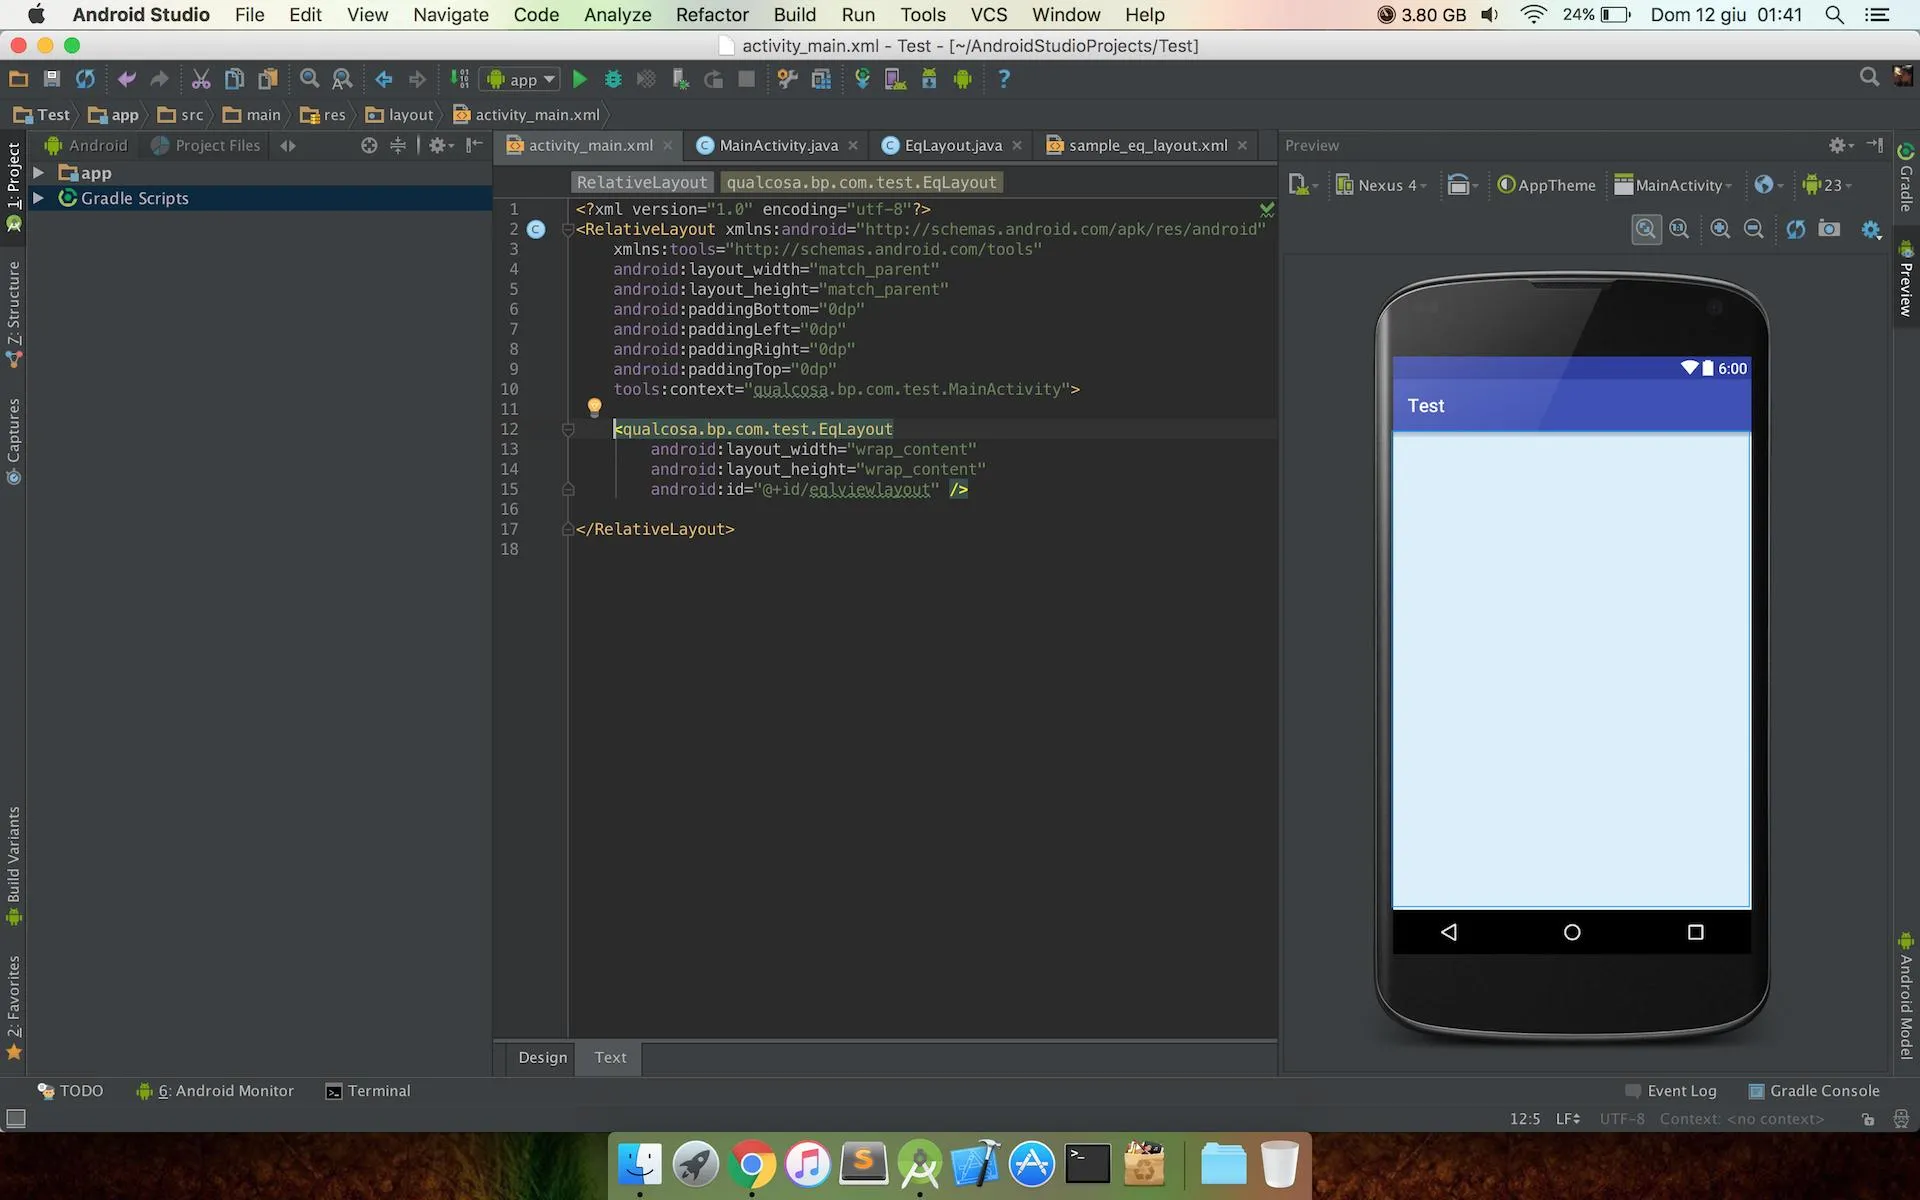The height and width of the screenshot is (1200, 1920).
Task: Open the app run configuration dropdown
Action: click(520, 79)
